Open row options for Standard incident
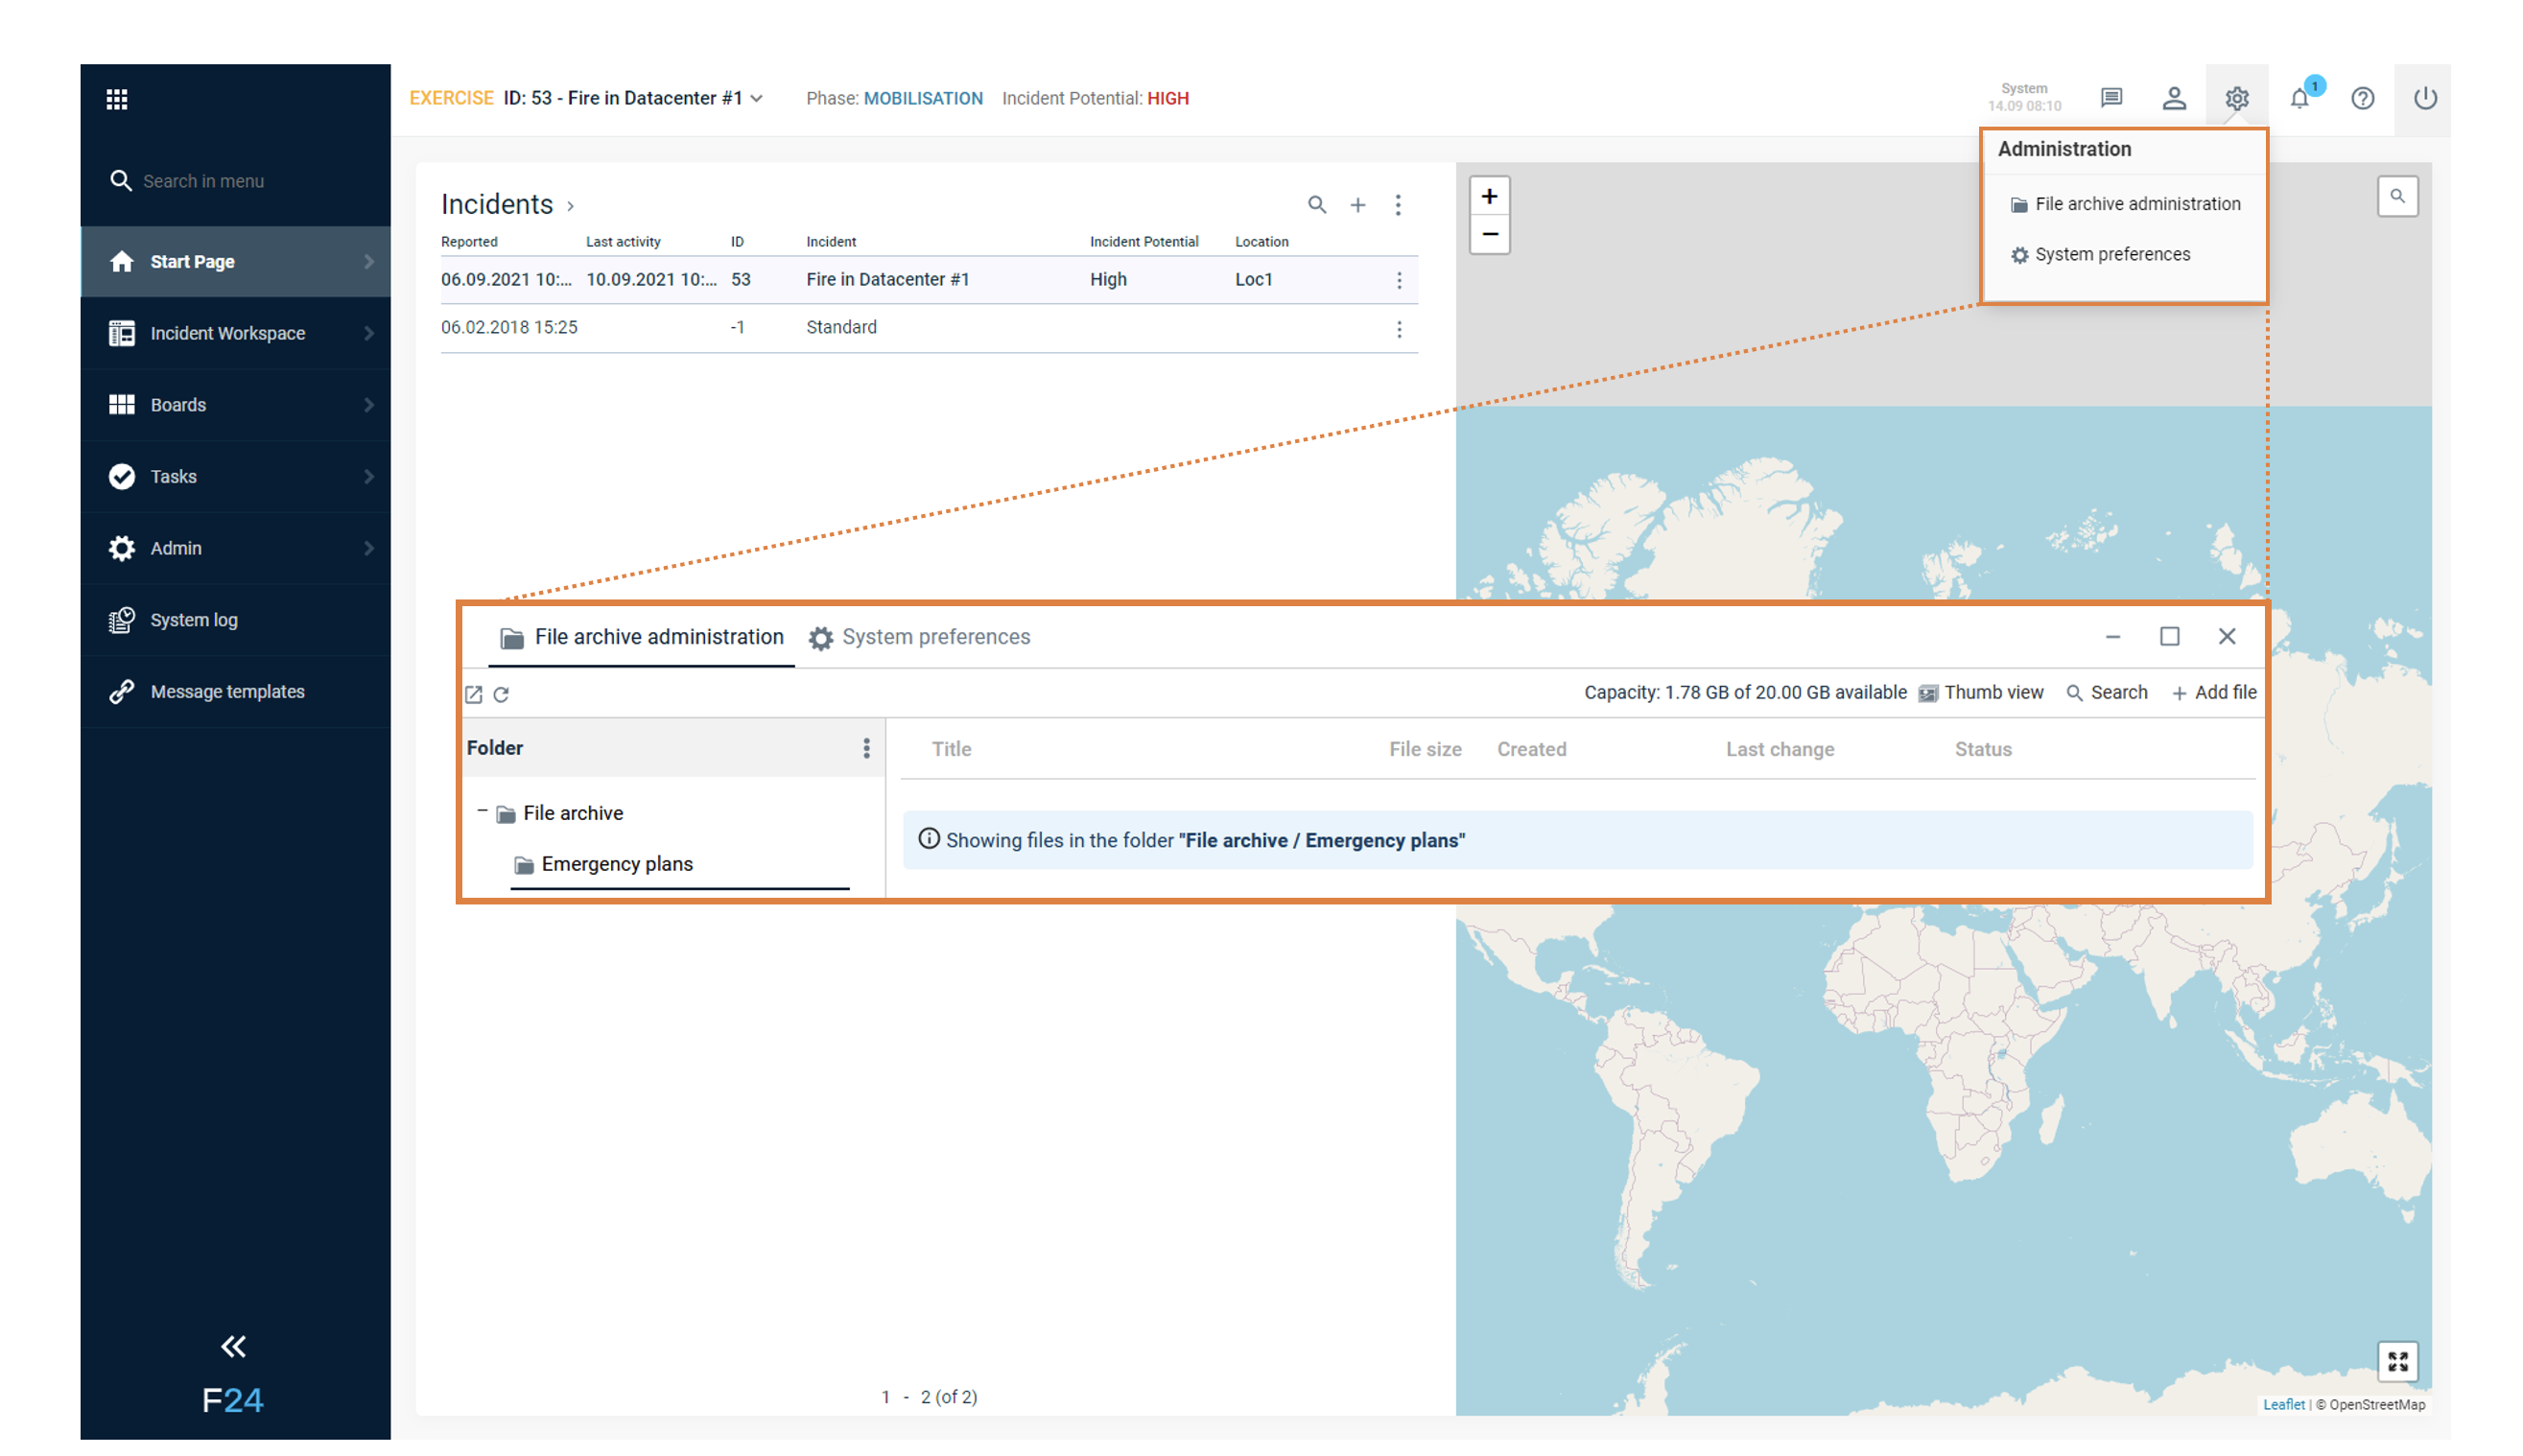2523x1456 pixels. (1399, 329)
